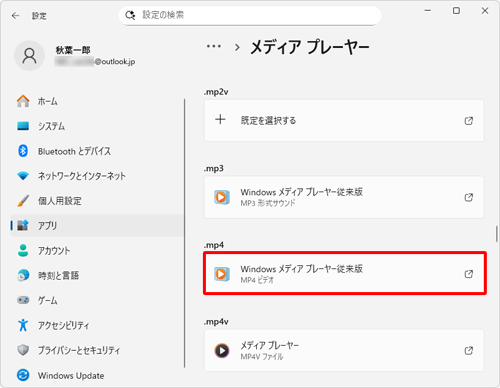Click the .mp4v Media Player icon
Screen dimensions: 500x388
[222, 350]
